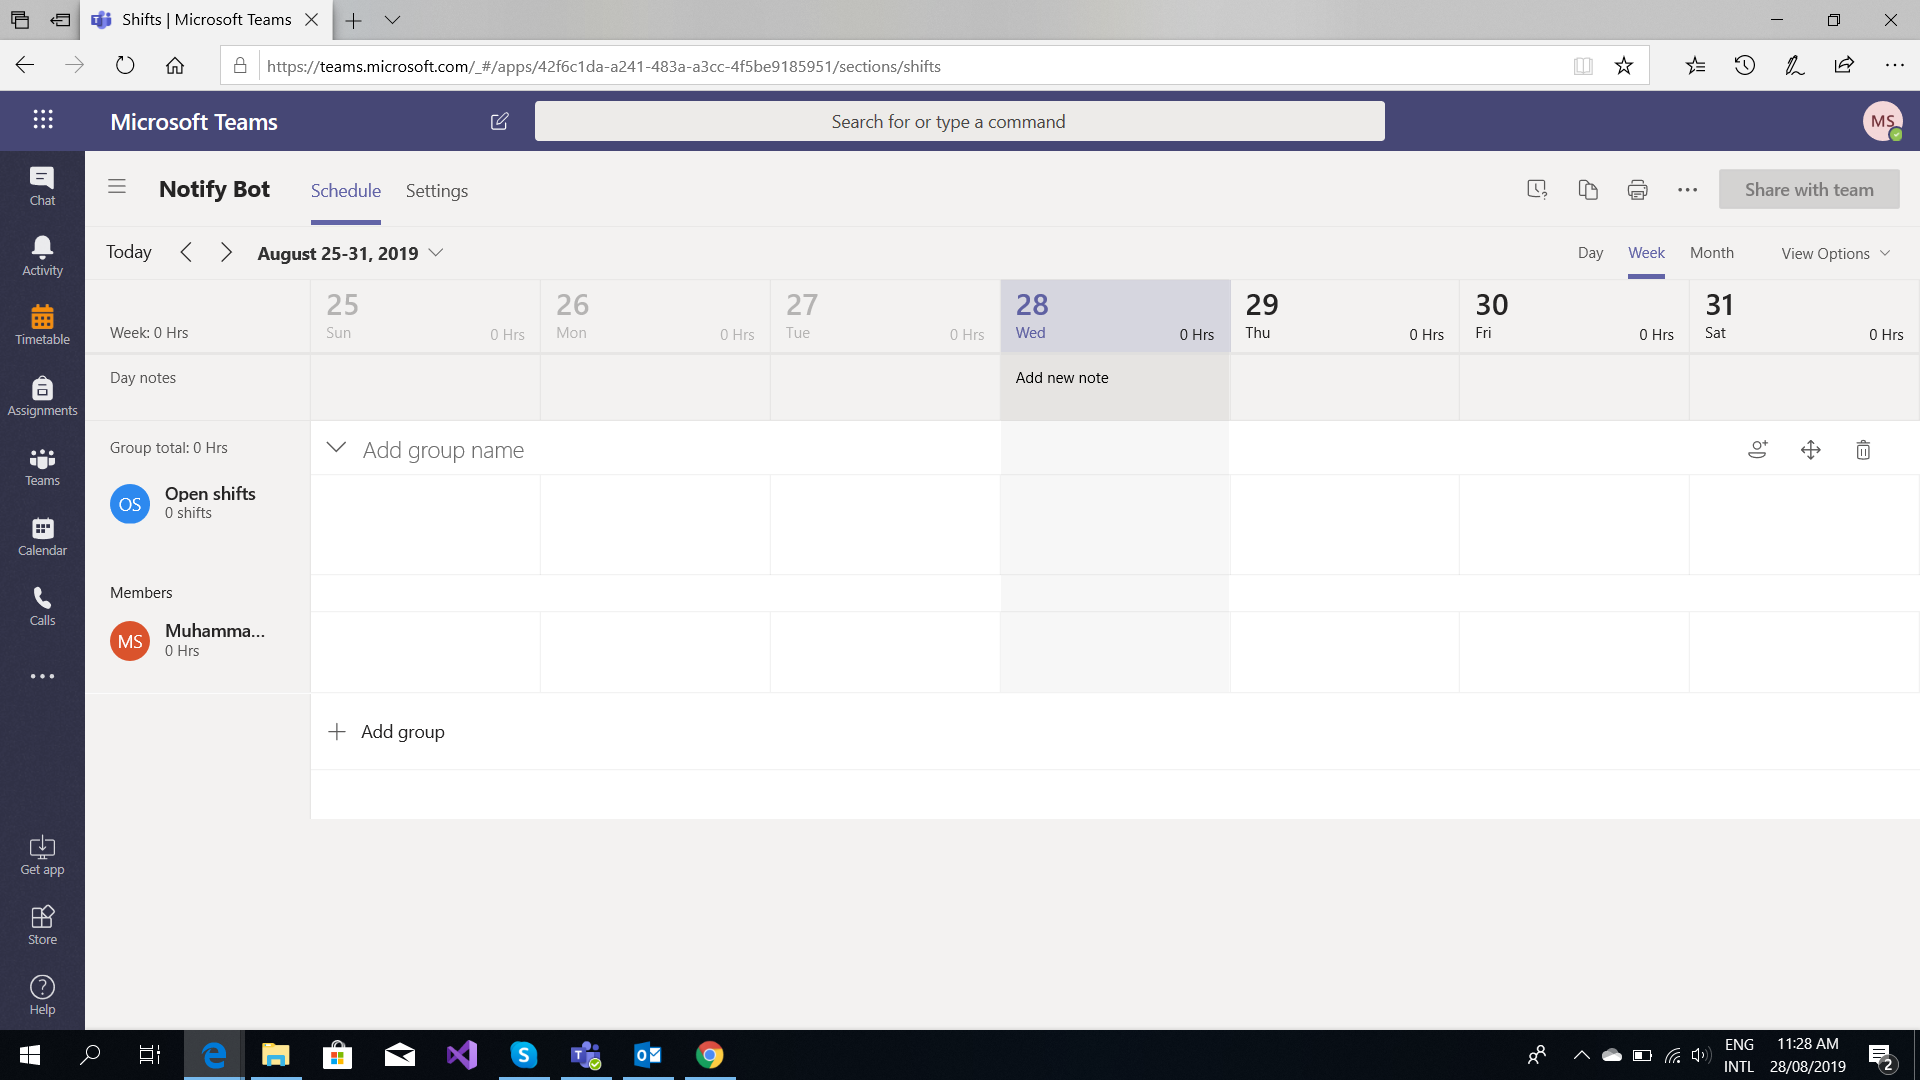Image resolution: width=1920 pixels, height=1080 pixels.
Task: Click the search or command box
Action: 959,121
